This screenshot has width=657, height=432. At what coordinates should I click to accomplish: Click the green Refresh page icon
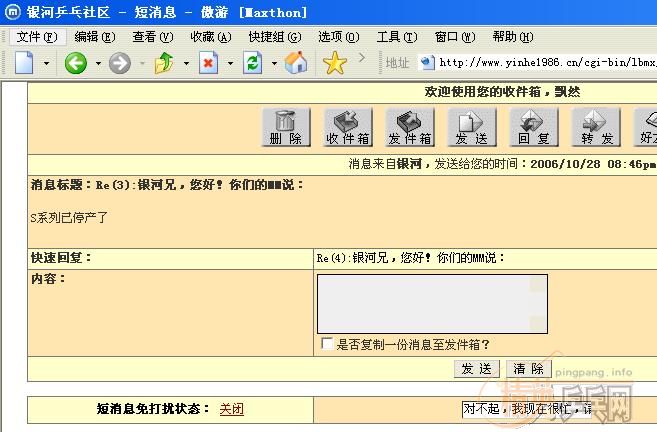[x=253, y=63]
